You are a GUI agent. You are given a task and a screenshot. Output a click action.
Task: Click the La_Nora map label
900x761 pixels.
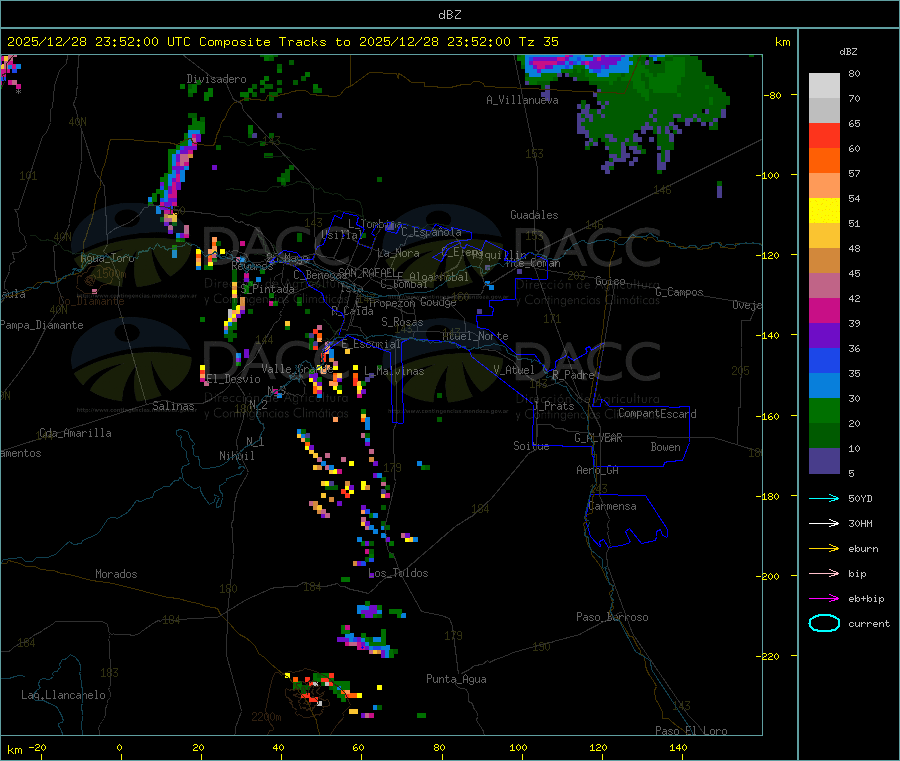coord(398,253)
